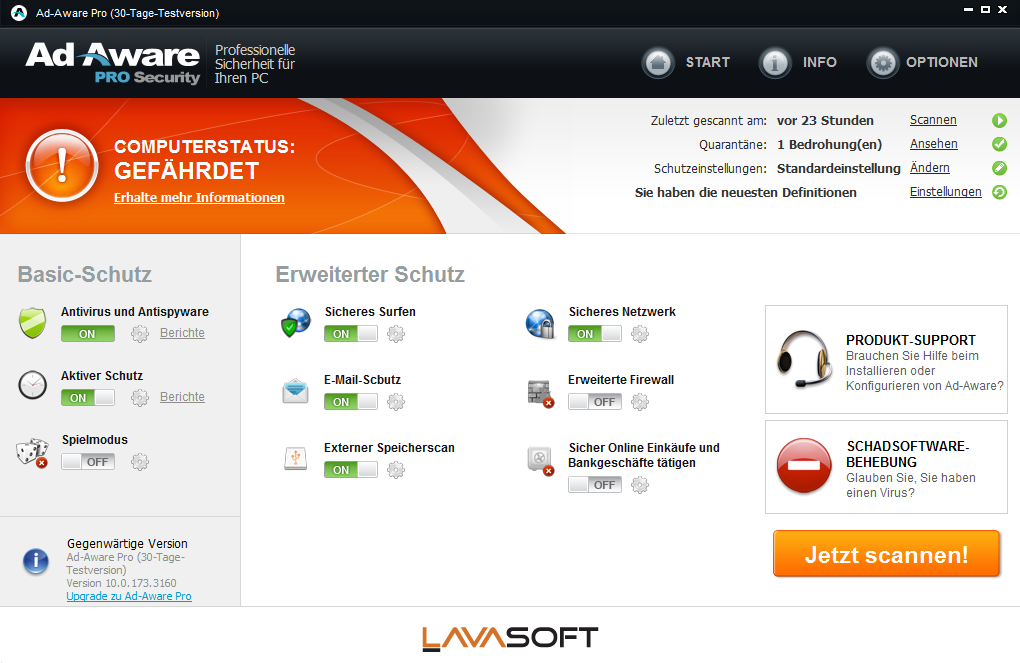Screen dimensions: 1020x663
Task: Enable the Spielmodus switch
Action: (x=88, y=462)
